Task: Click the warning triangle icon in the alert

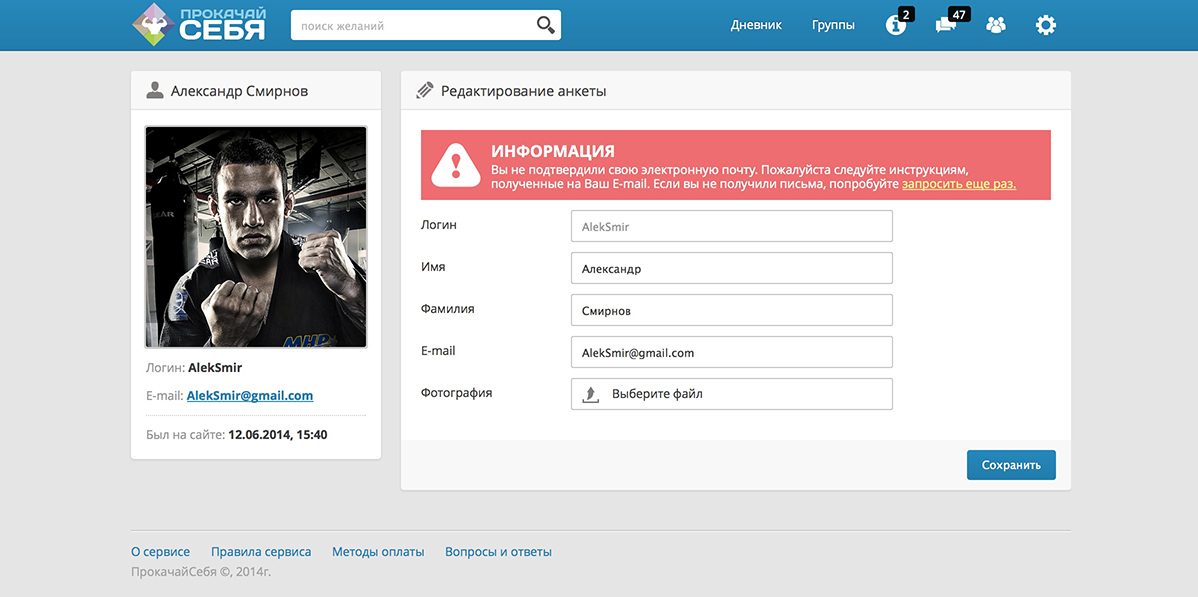Action: (x=456, y=165)
